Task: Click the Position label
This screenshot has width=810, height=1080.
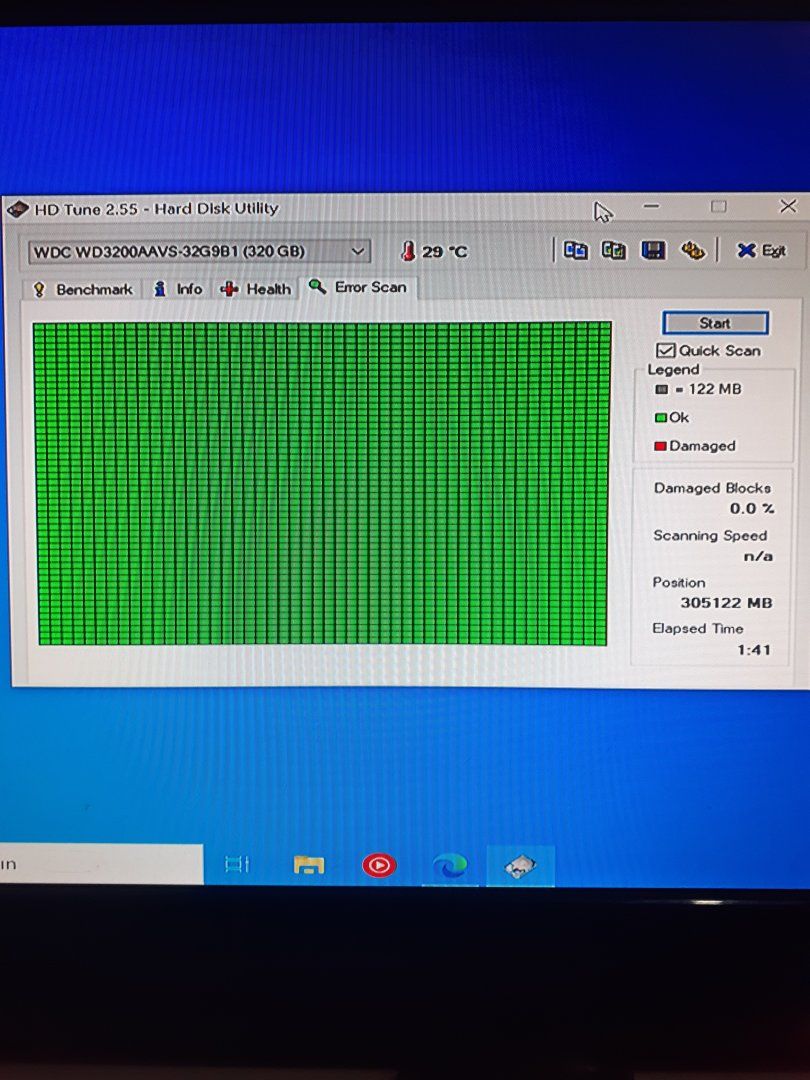Action: coord(678,582)
